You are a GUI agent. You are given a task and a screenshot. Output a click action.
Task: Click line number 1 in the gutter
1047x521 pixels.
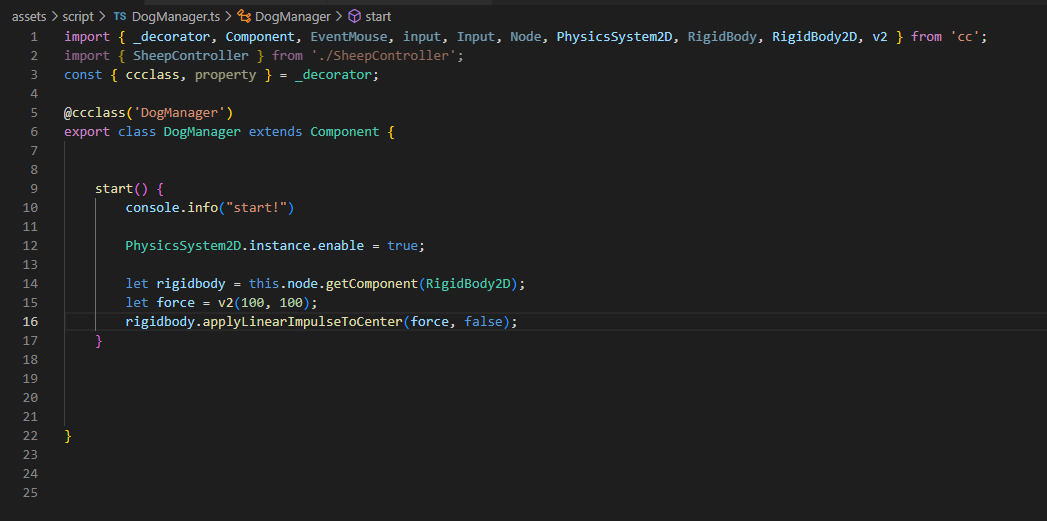point(34,37)
